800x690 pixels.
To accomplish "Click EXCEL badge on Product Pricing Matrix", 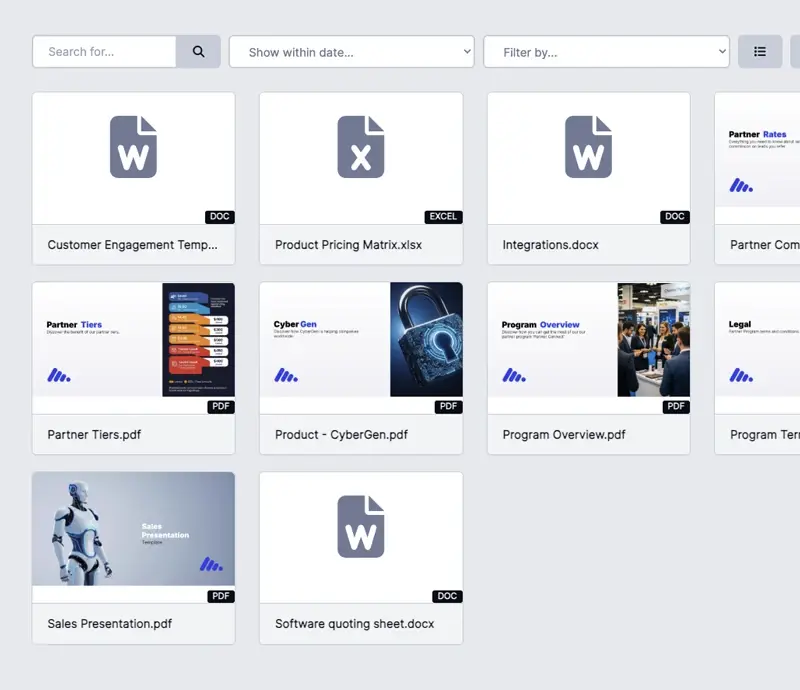I will coord(443,217).
